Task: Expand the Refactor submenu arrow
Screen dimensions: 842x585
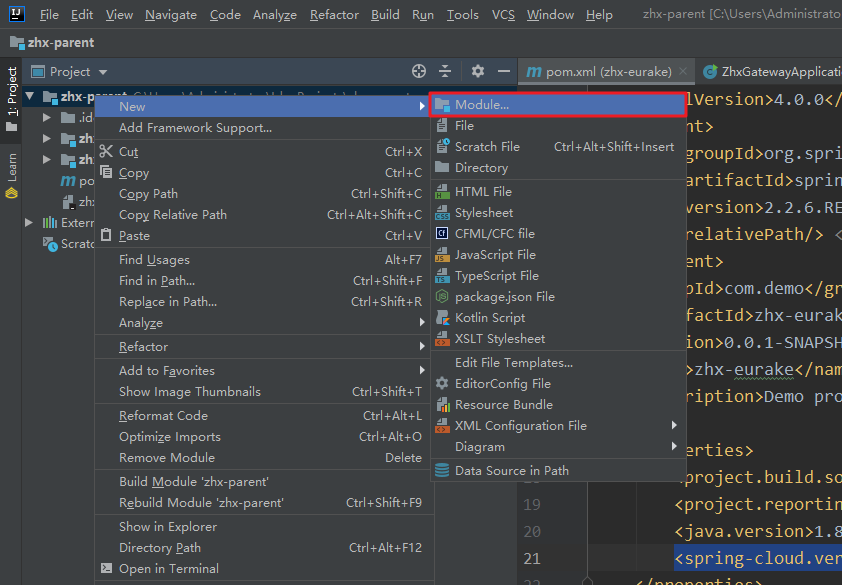Action: click(422, 346)
